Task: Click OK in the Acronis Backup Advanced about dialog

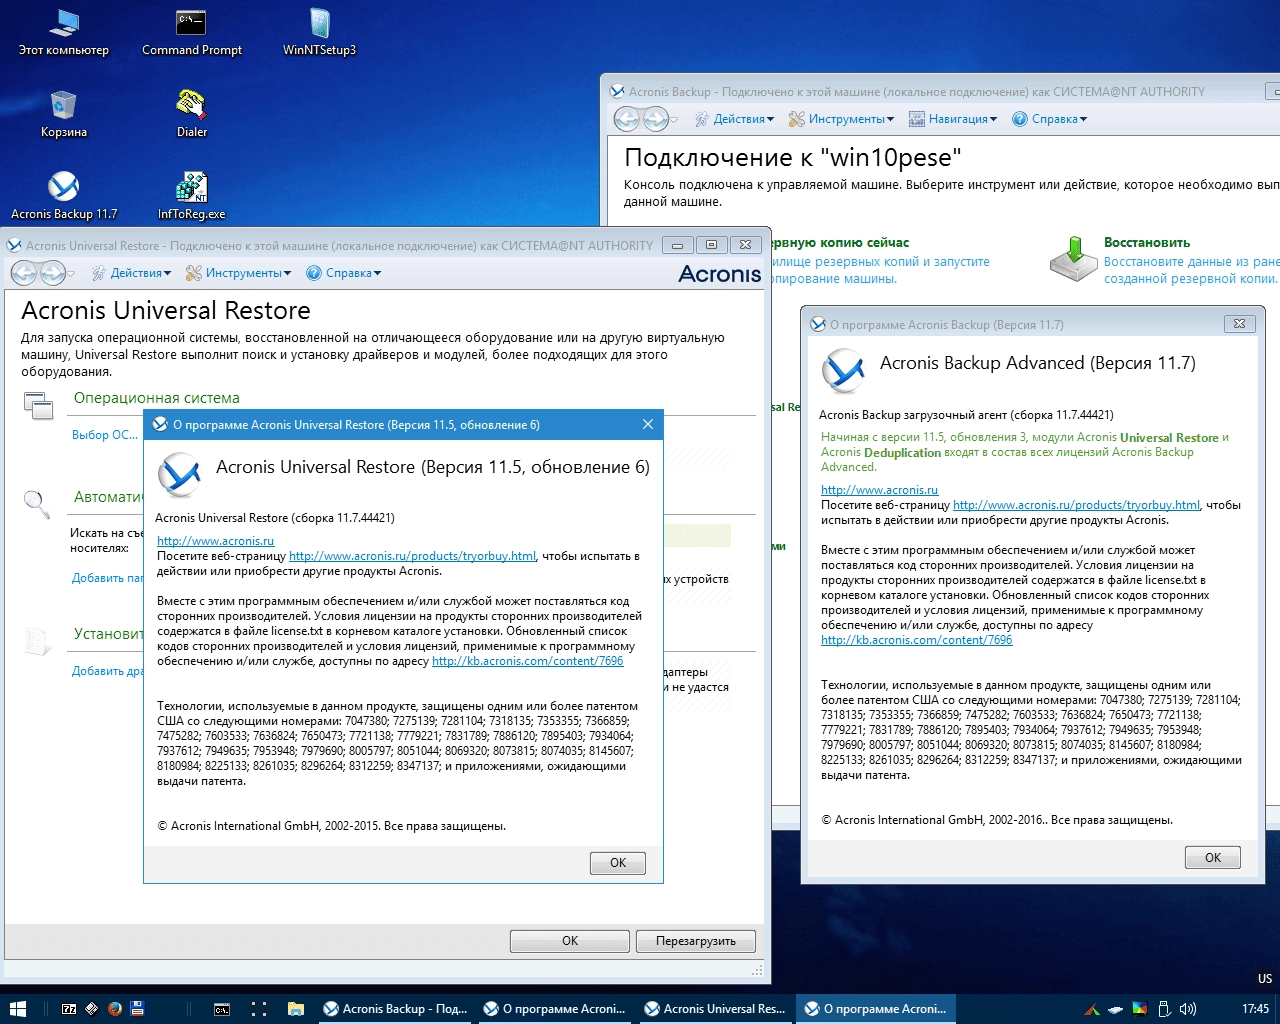Action: 1213,858
